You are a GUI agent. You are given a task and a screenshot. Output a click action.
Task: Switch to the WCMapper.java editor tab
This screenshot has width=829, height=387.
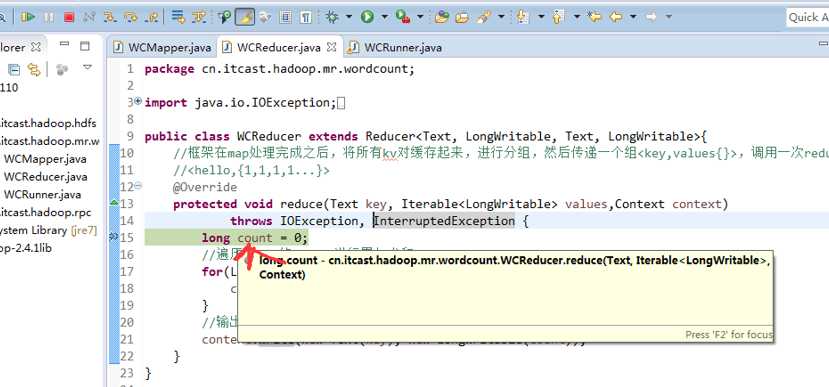pyautogui.click(x=163, y=48)
